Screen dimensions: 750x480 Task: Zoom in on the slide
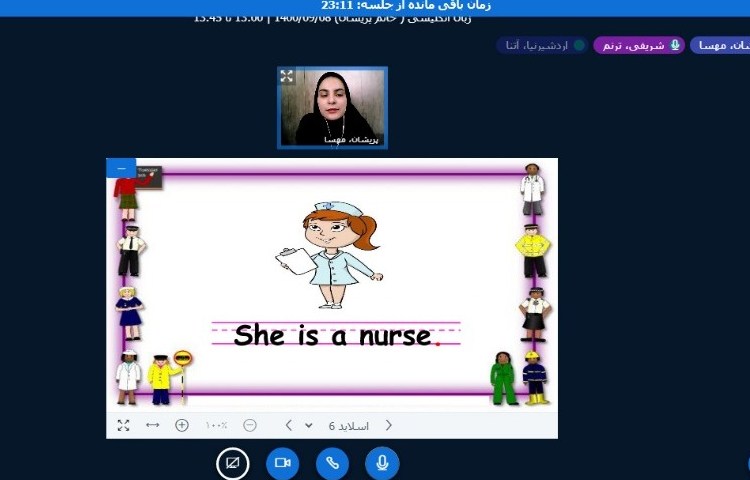pos(182,425)
